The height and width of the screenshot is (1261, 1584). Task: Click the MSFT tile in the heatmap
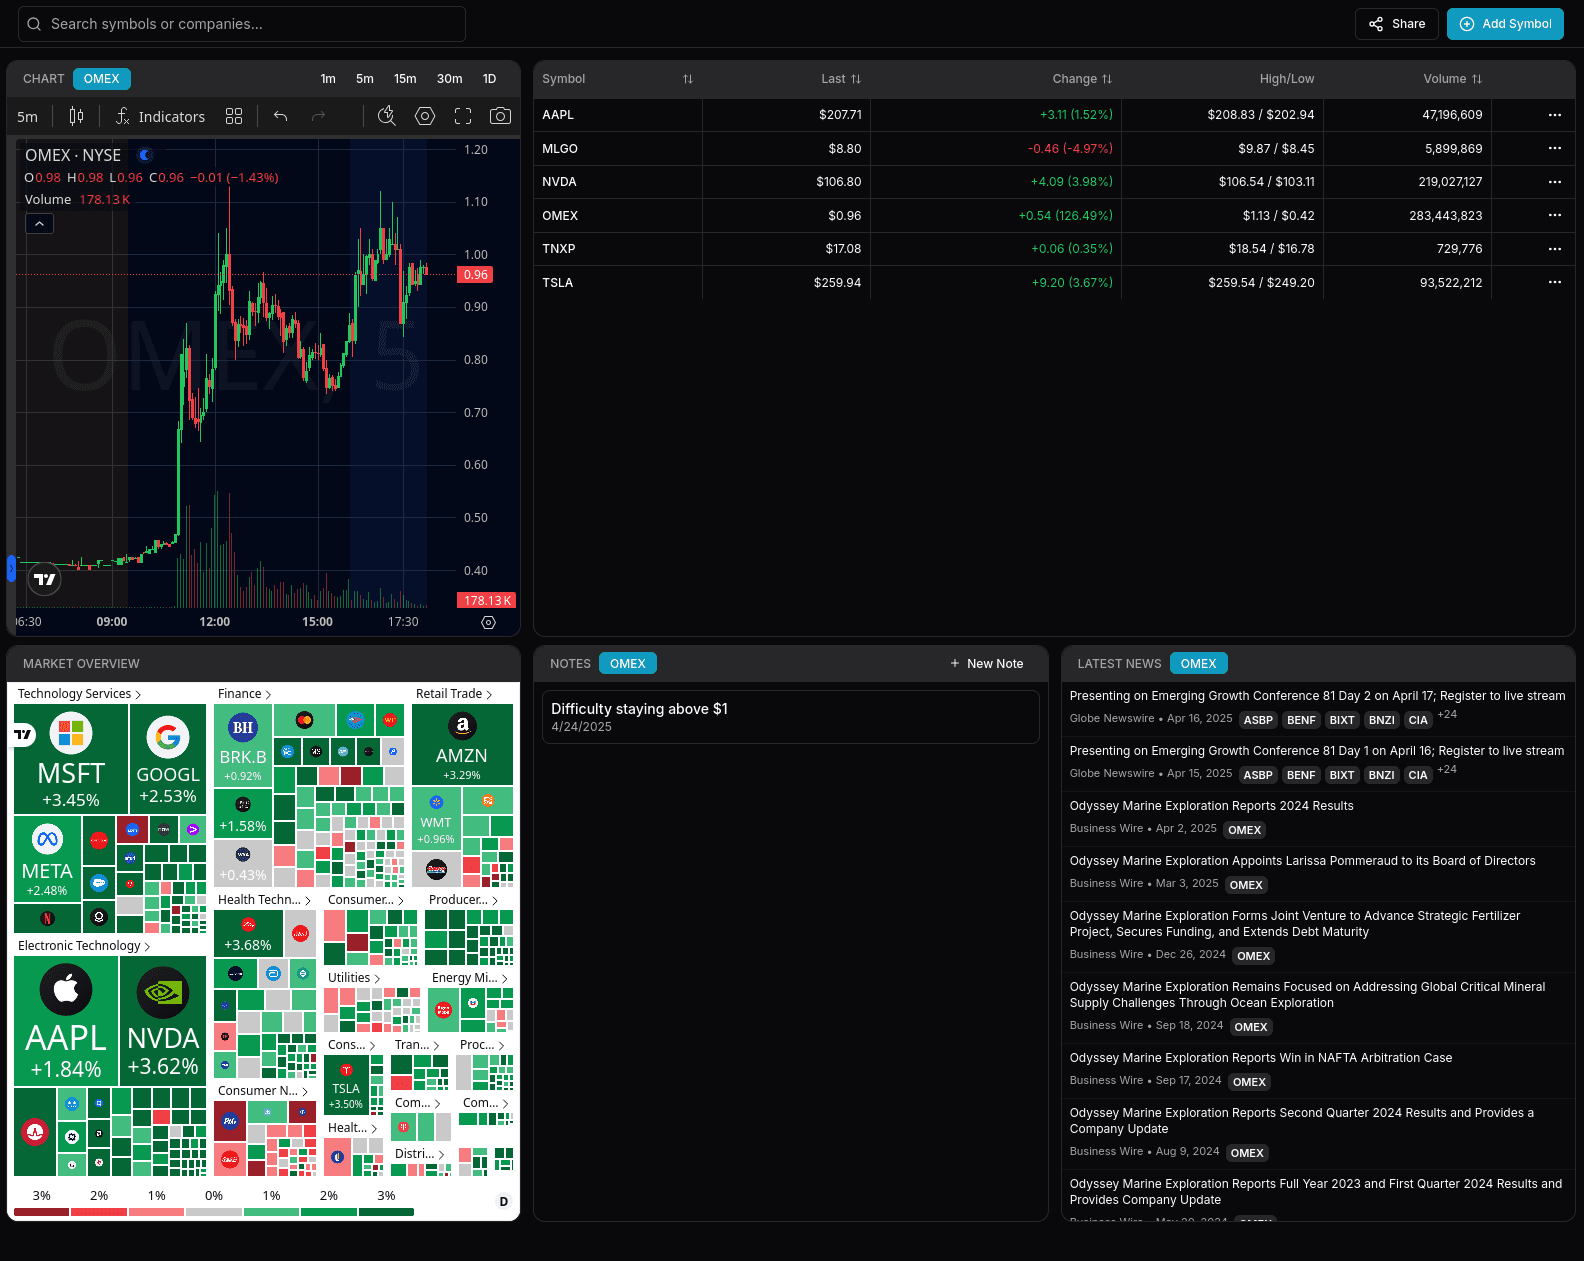71,759
